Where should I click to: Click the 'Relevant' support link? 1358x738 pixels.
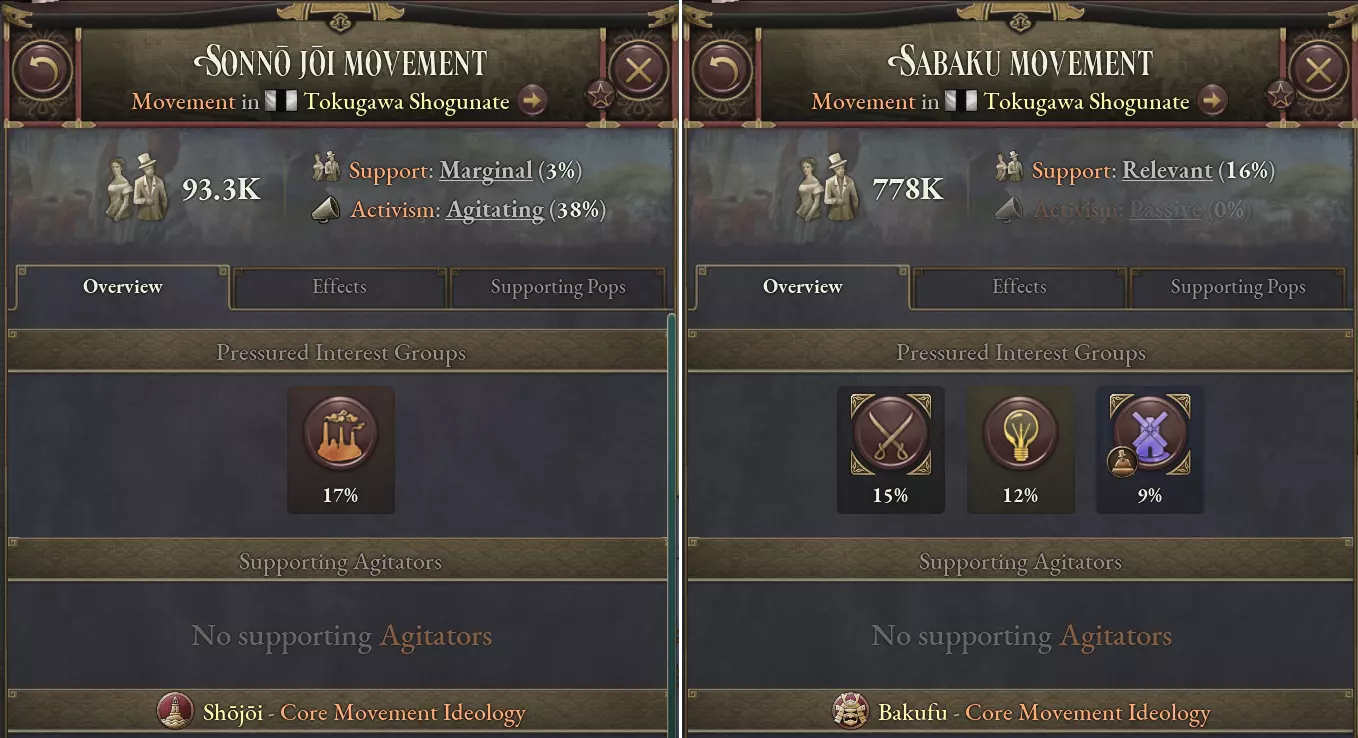(x=1167, y=171)
